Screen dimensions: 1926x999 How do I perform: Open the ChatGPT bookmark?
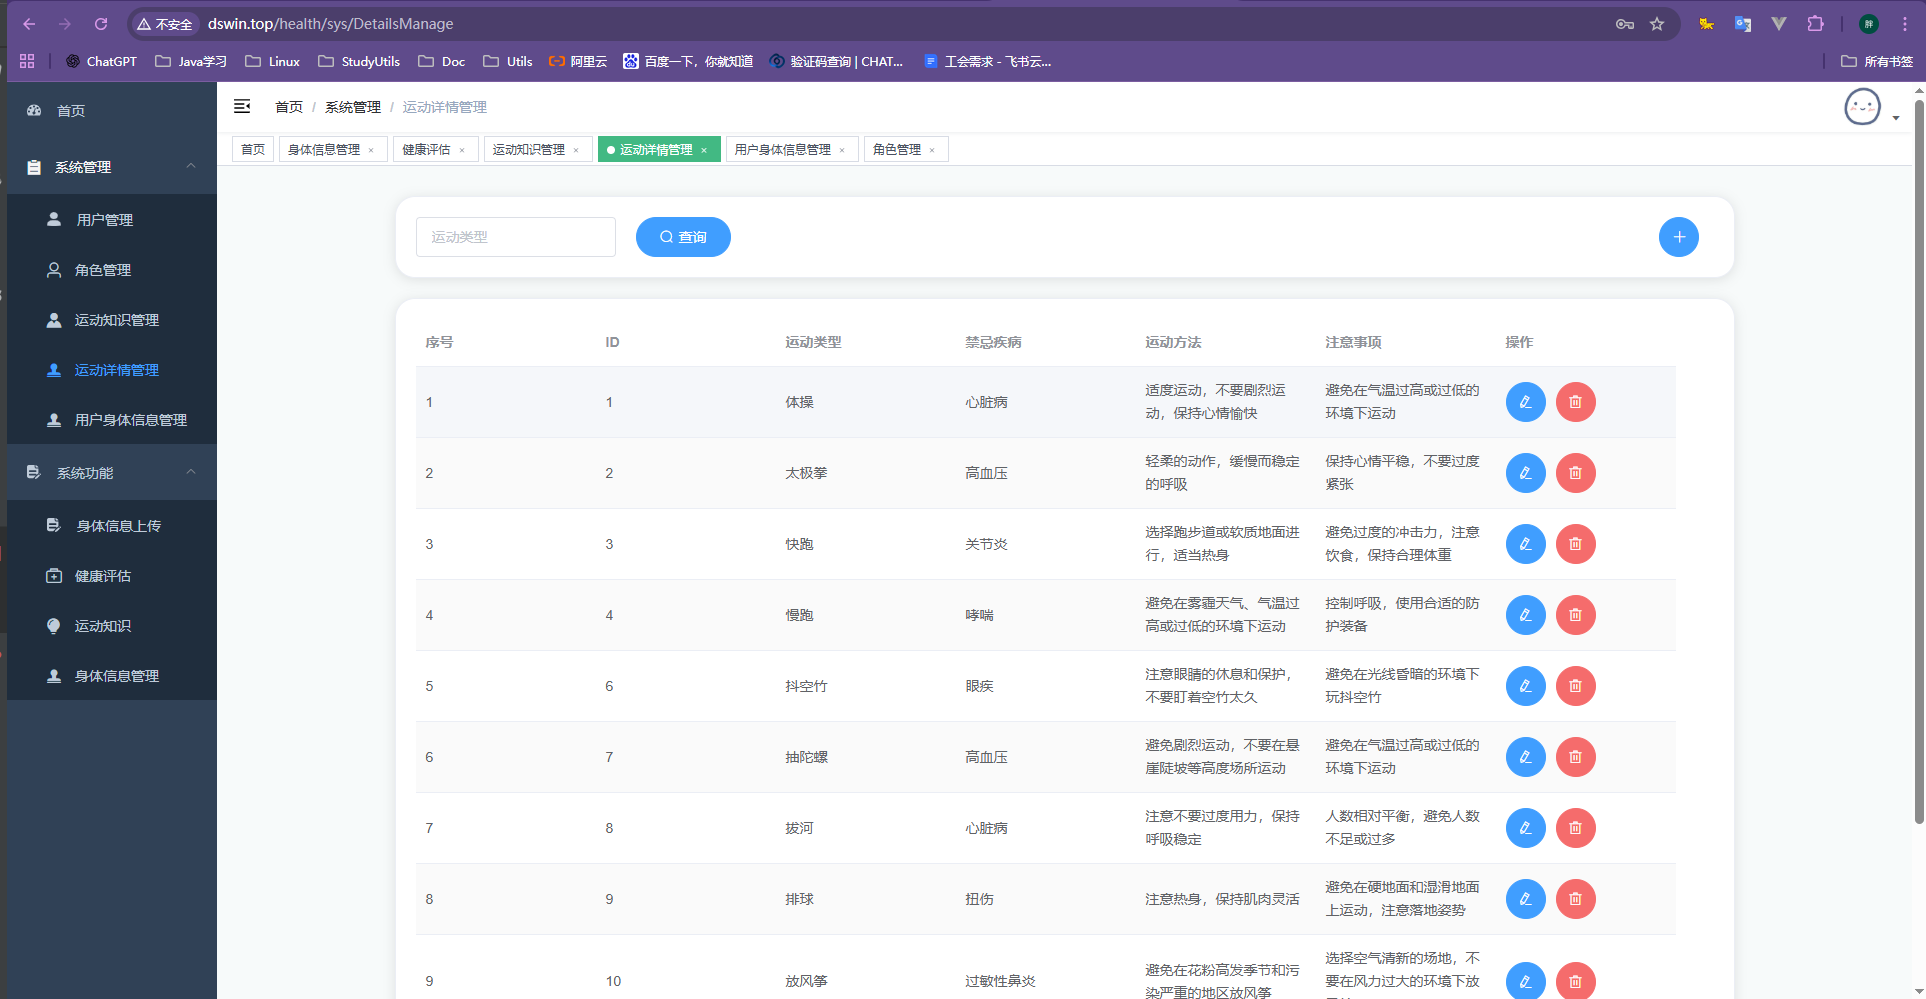tap(101, 61)
